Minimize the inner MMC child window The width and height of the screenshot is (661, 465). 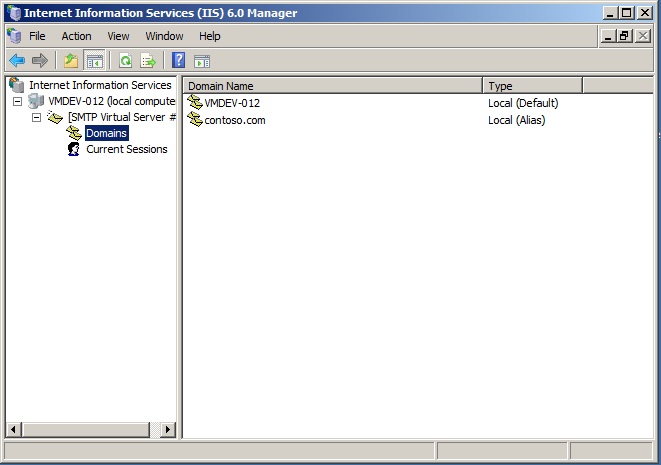coord(607,36)
